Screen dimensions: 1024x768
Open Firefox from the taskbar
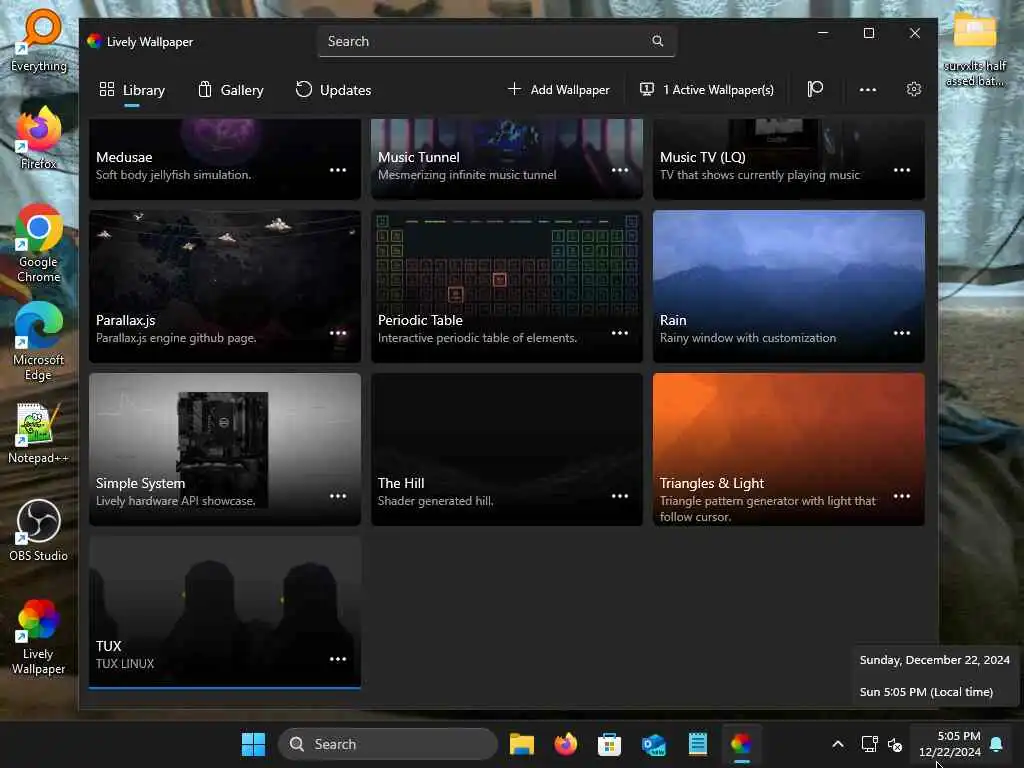[566, 744]
